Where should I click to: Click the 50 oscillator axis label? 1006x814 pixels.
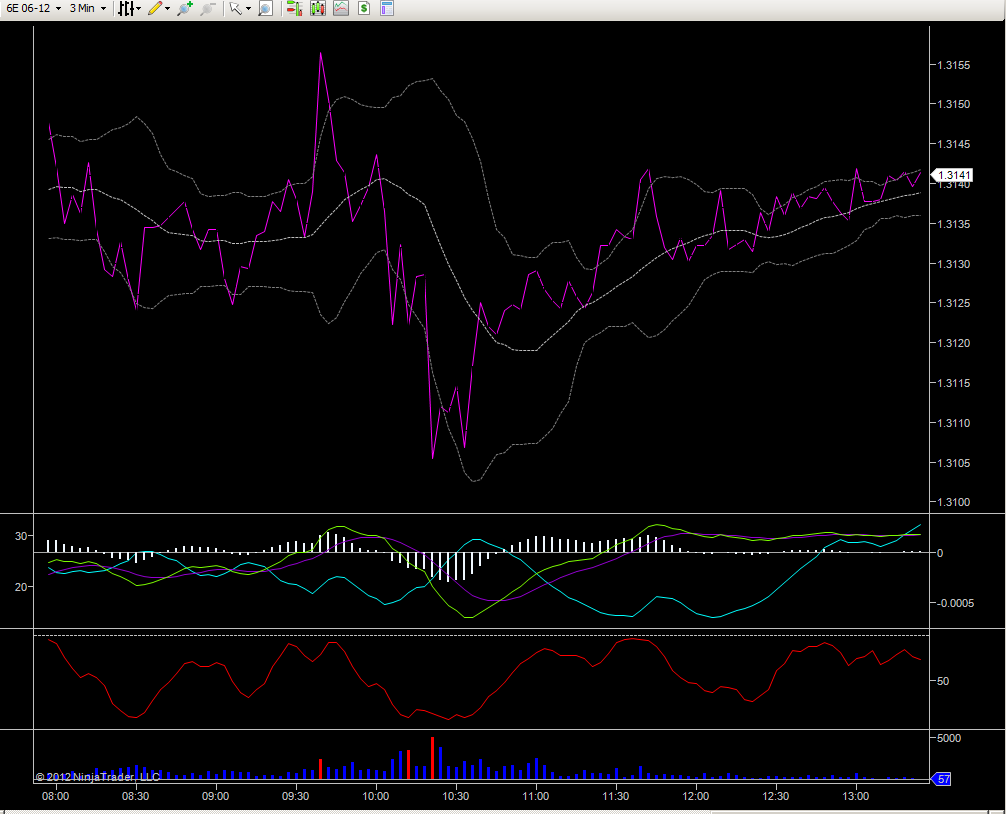[x=942, y=681]
